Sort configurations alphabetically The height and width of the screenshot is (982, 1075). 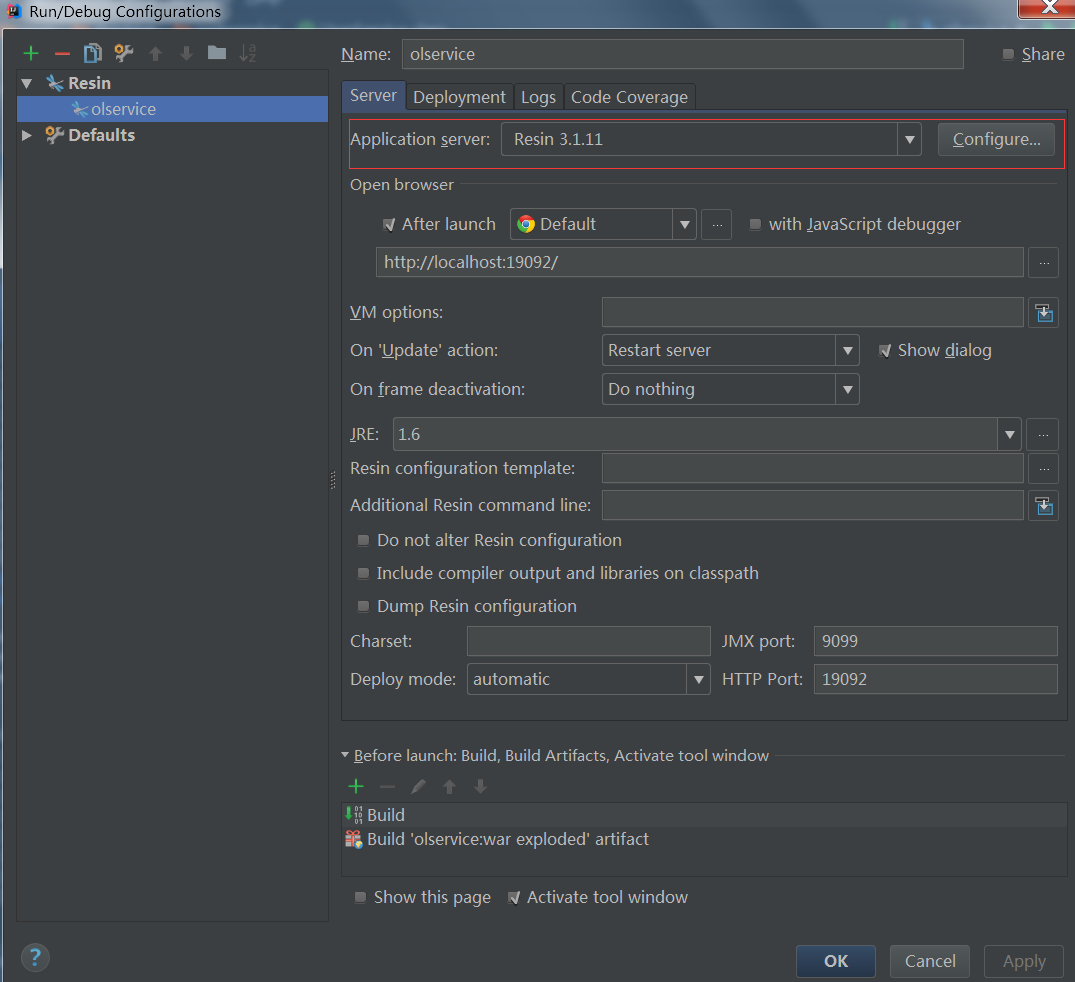tap(247, 53)
